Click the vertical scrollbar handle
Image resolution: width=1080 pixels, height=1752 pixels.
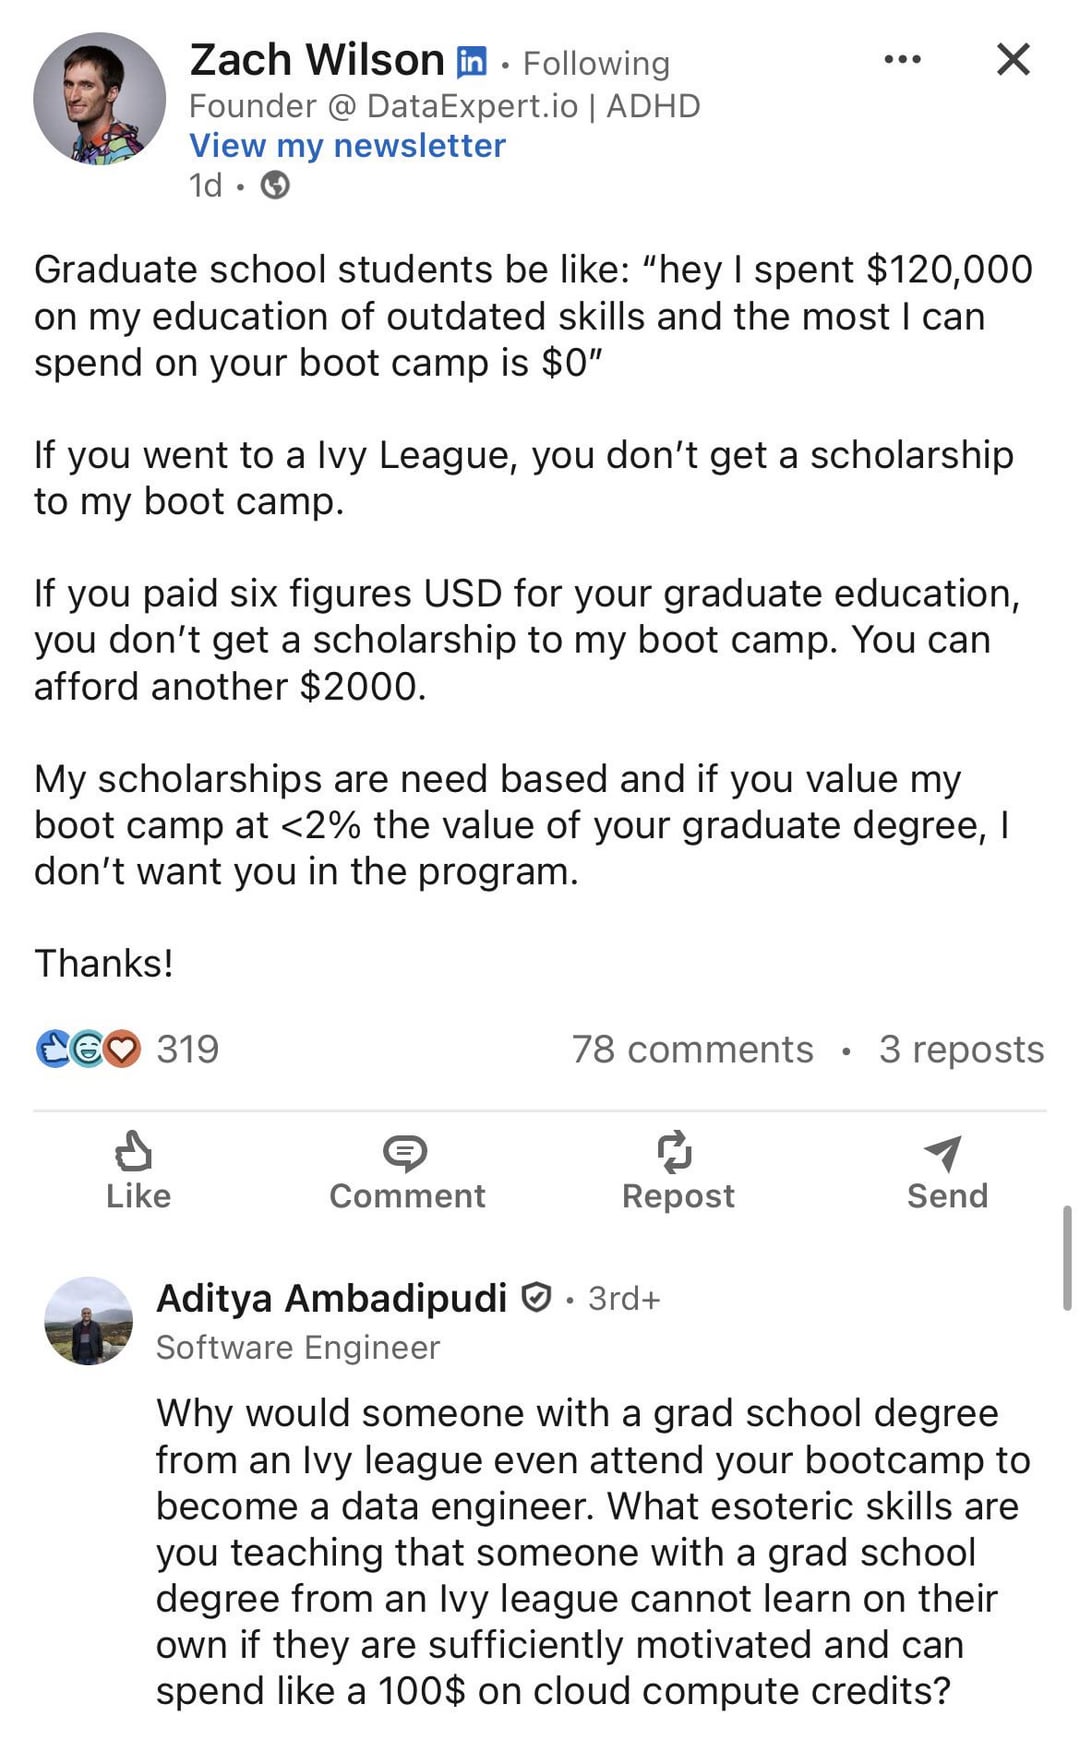coord(1067,1258)
